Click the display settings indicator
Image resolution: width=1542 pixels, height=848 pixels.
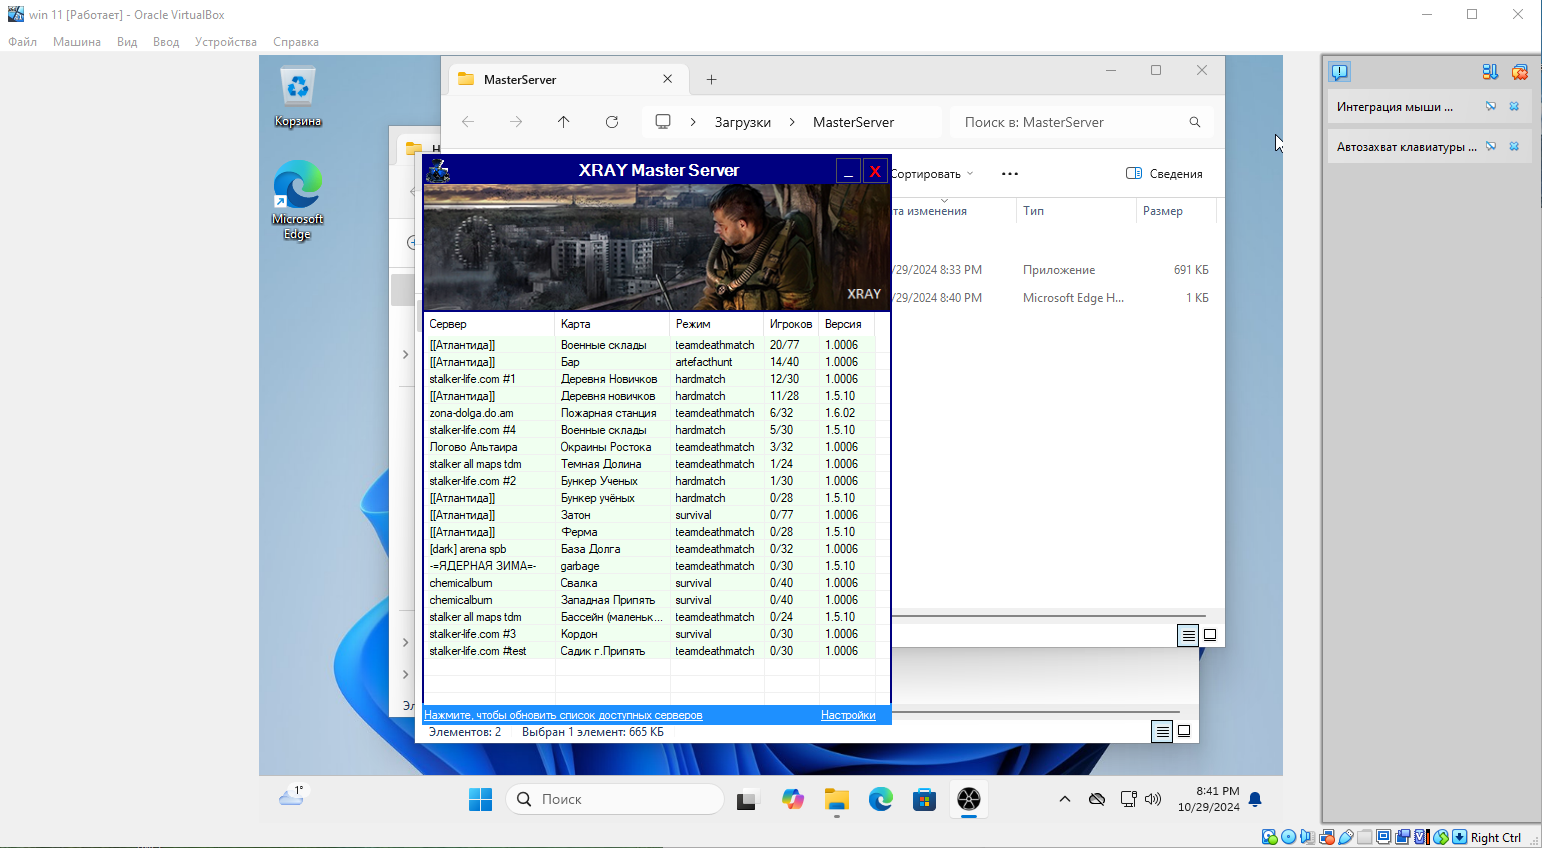click(1384, 837)
